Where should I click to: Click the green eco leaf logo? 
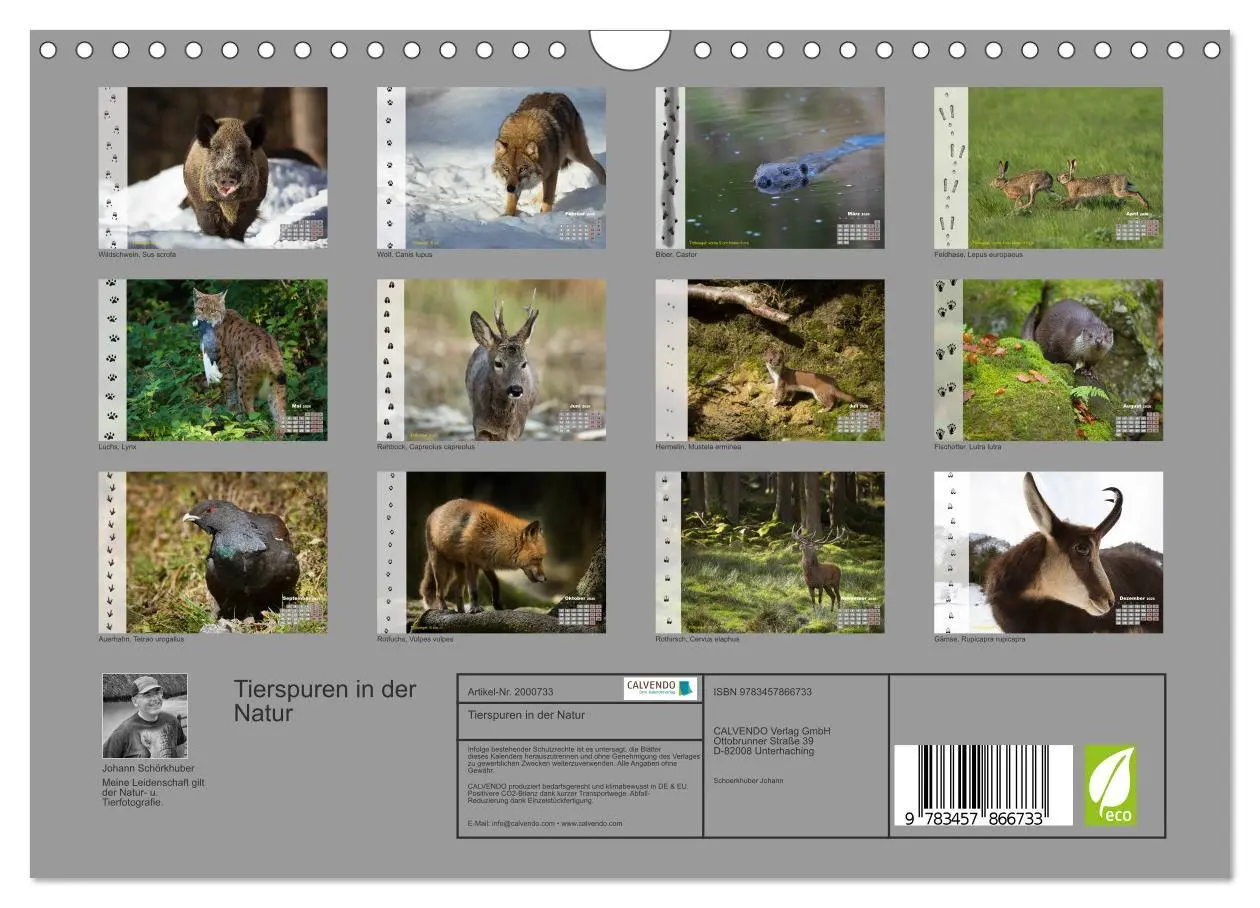pyautogui.click(x=1110, y=785)
